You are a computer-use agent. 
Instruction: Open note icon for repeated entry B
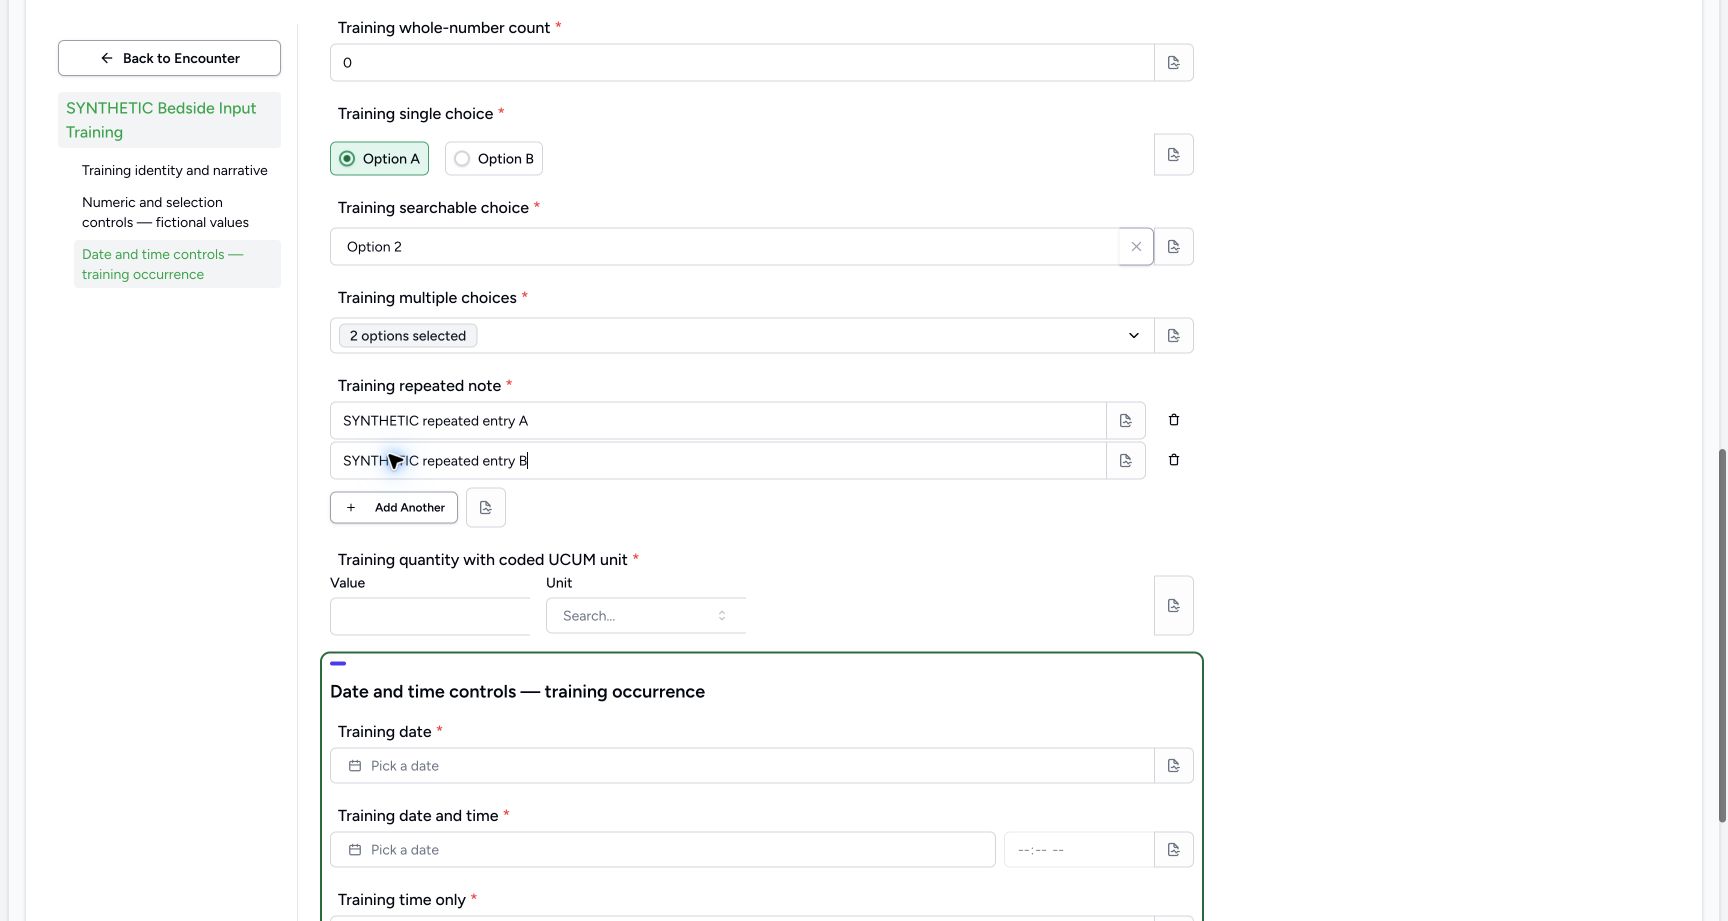pyautogui.click(x=1126, y=461)
